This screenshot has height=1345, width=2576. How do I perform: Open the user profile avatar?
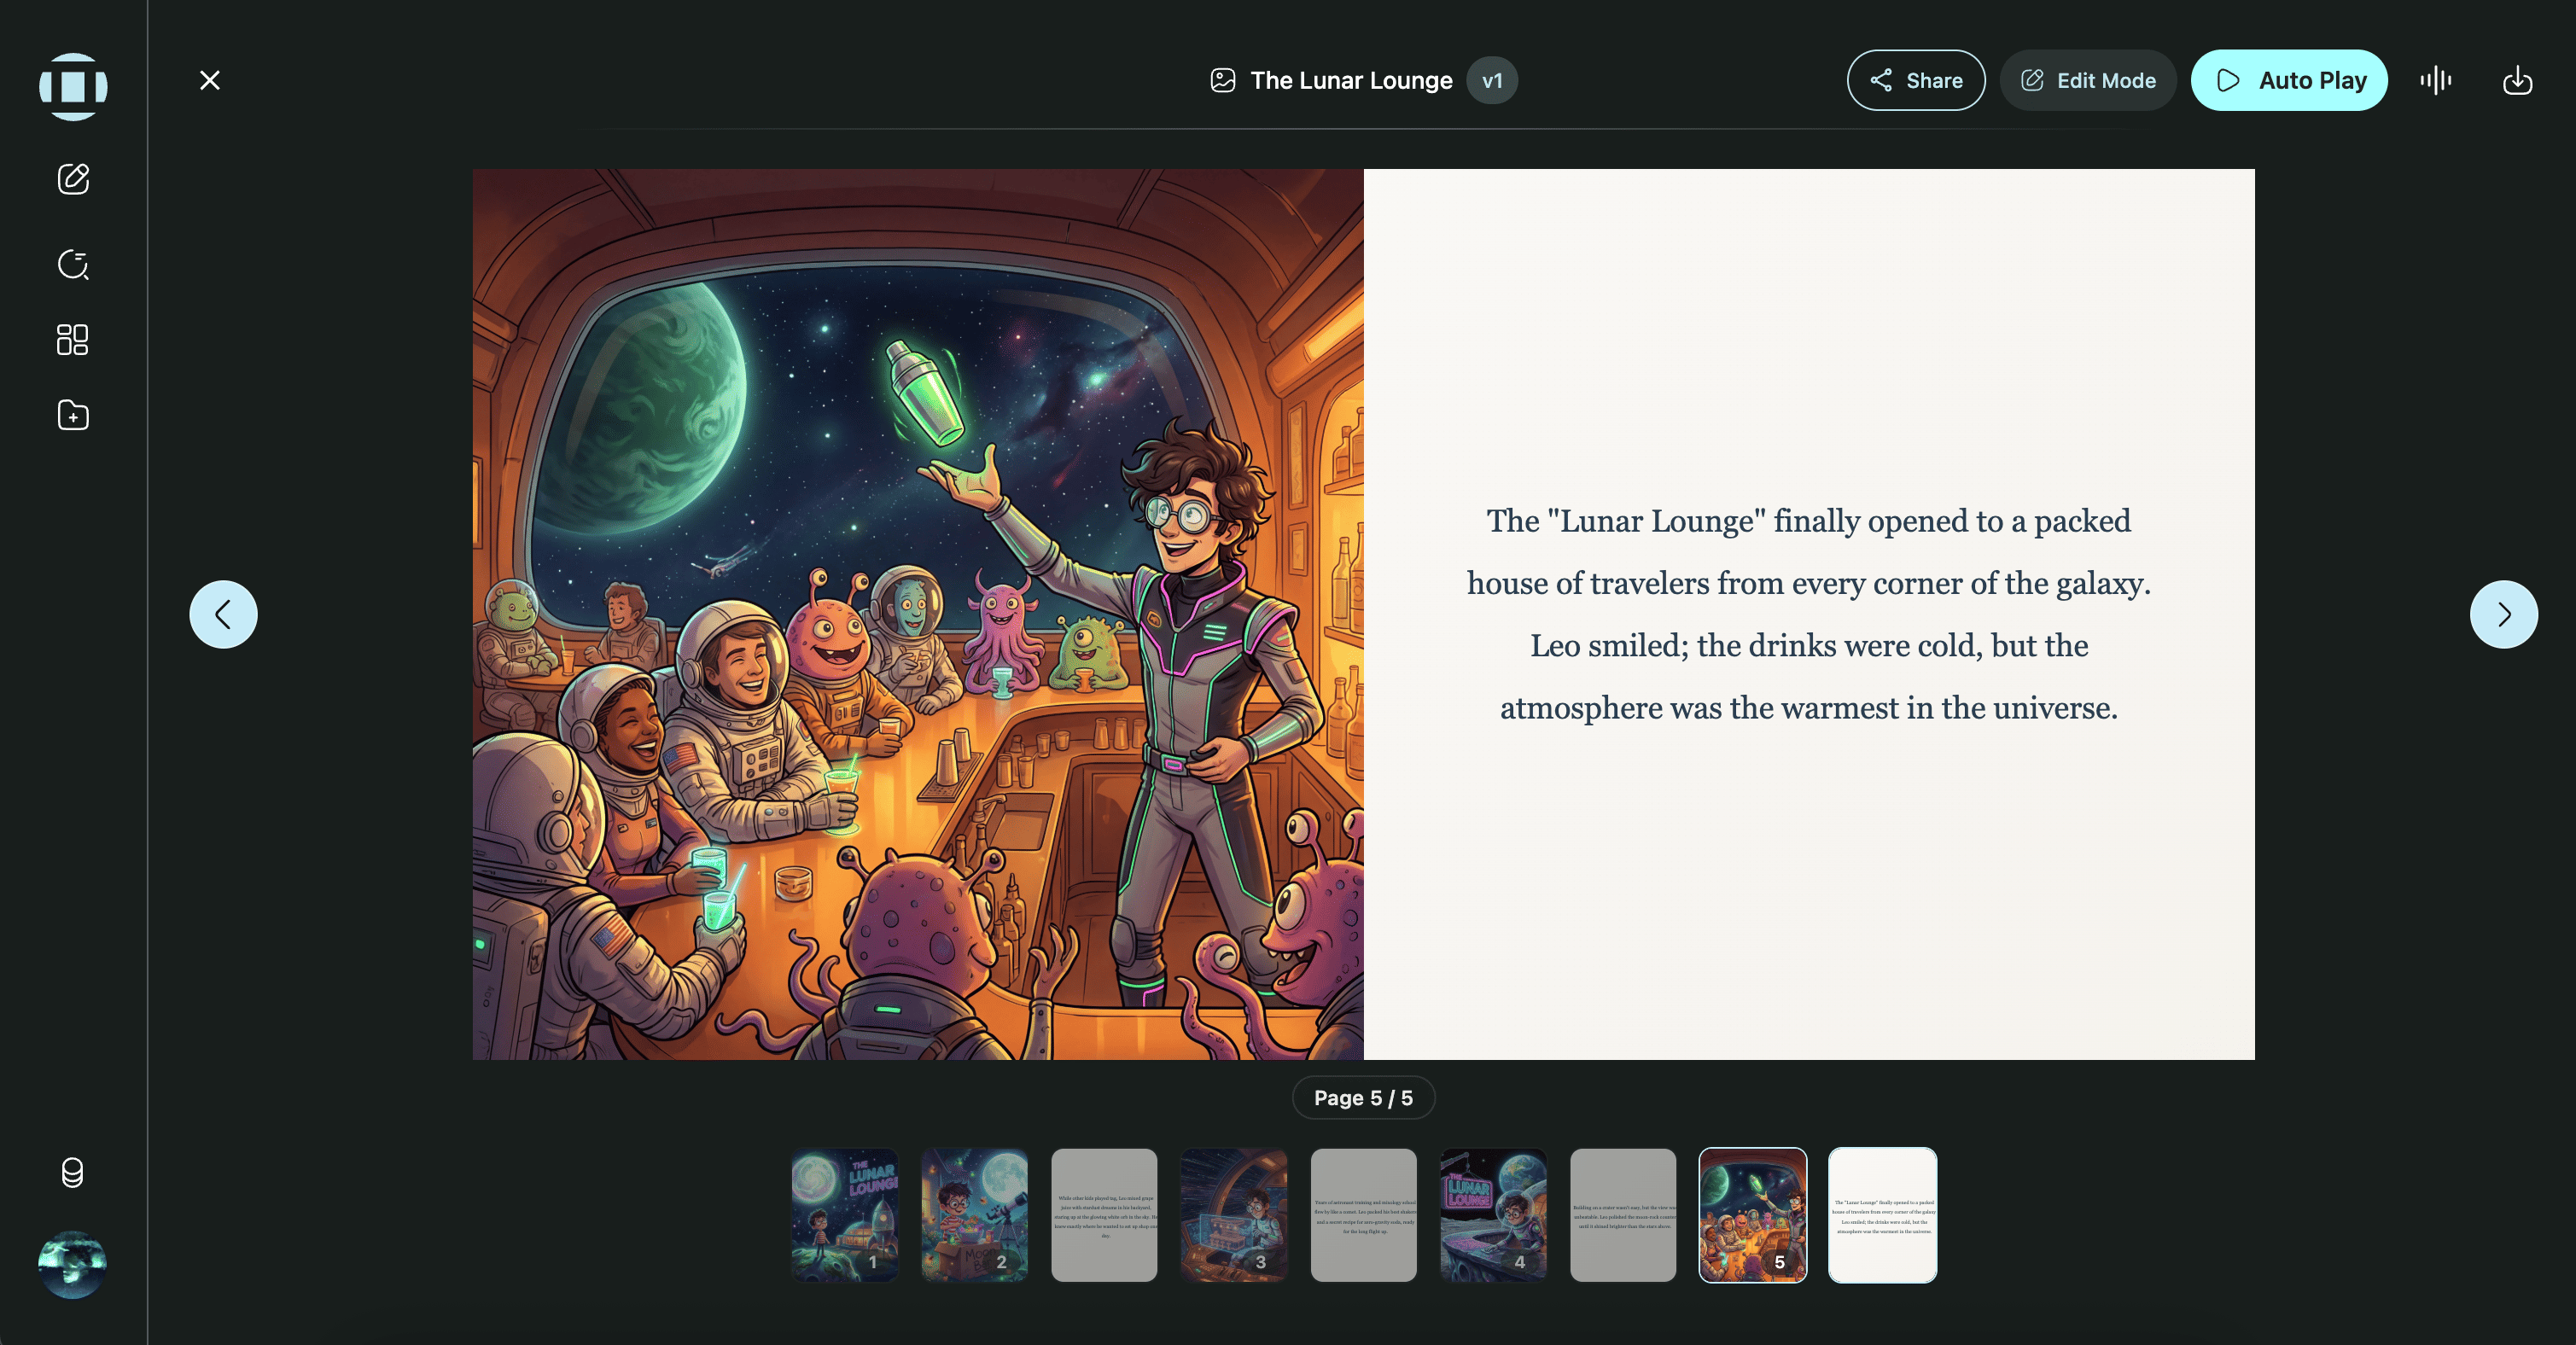[x=72, y=1264]
